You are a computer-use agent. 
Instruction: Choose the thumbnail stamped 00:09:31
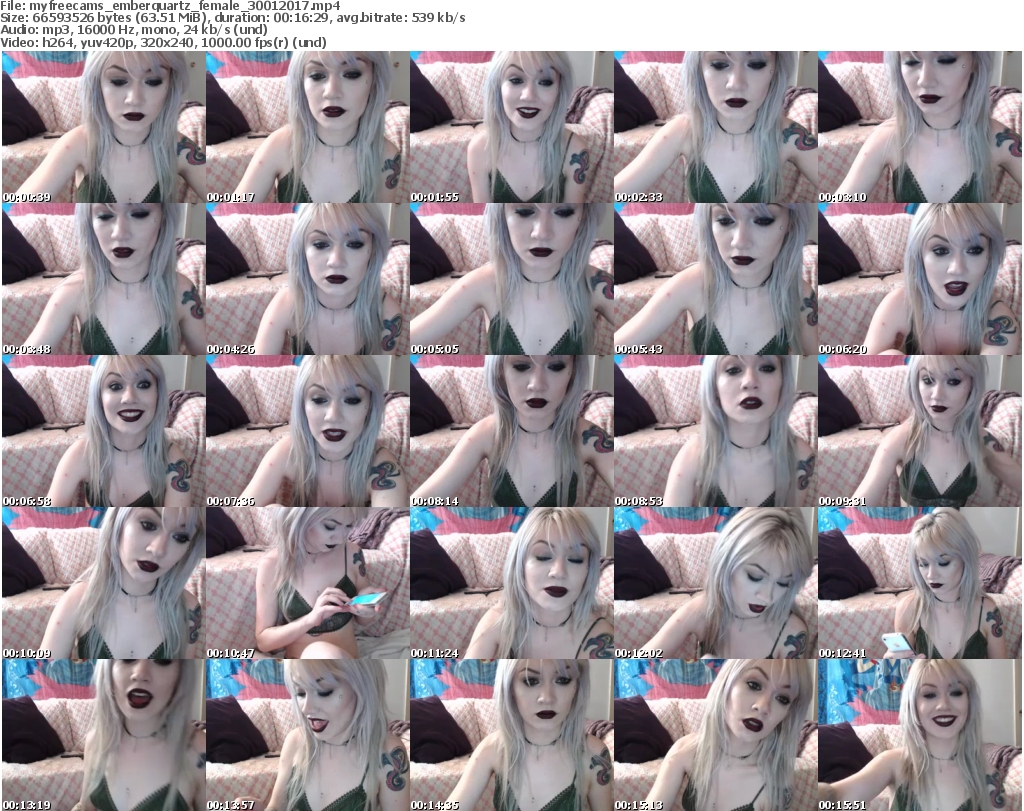pyautogui.click(x=920, y=432)
